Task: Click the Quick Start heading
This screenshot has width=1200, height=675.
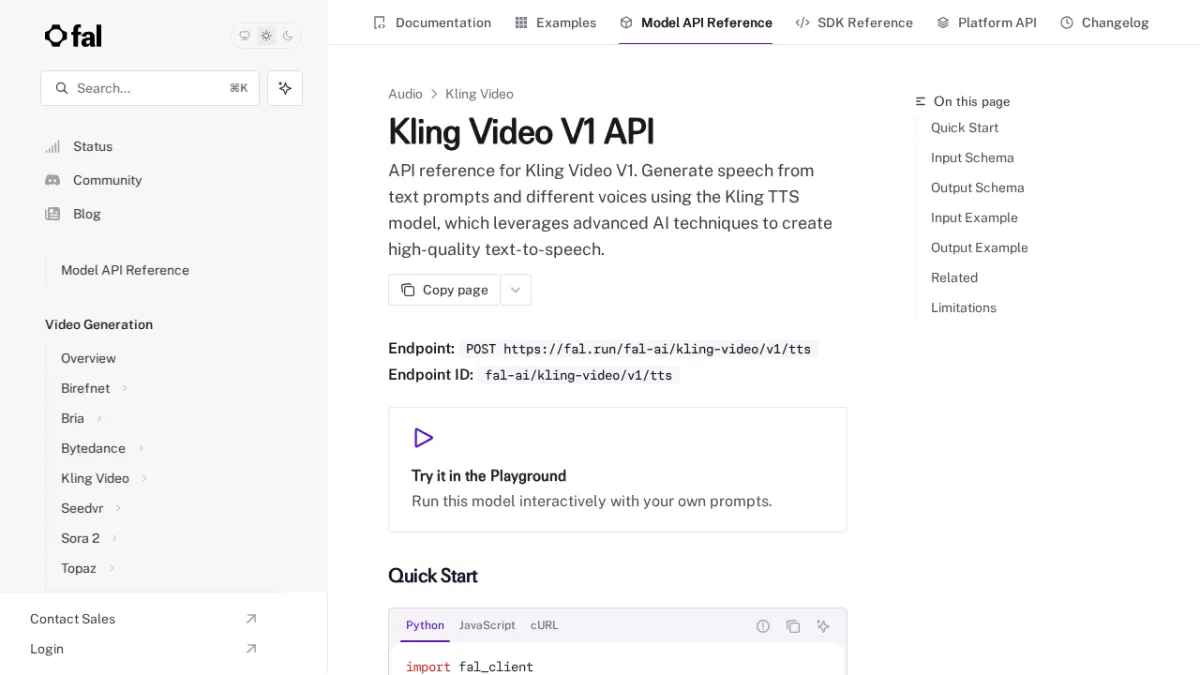Action: click(433, 576)
